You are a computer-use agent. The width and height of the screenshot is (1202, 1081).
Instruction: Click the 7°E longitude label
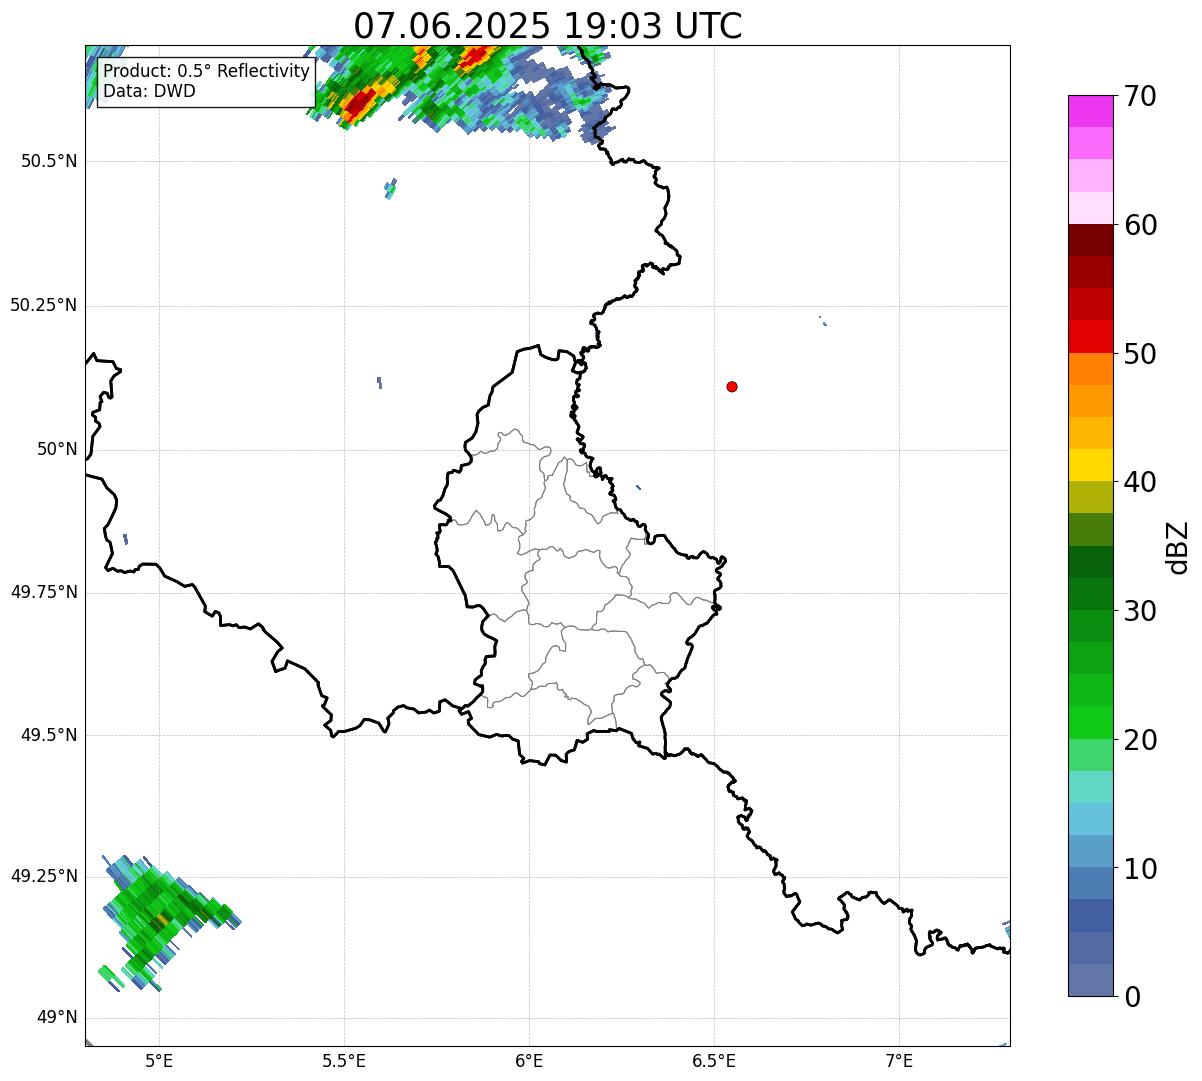click(x=899, y=1060)
